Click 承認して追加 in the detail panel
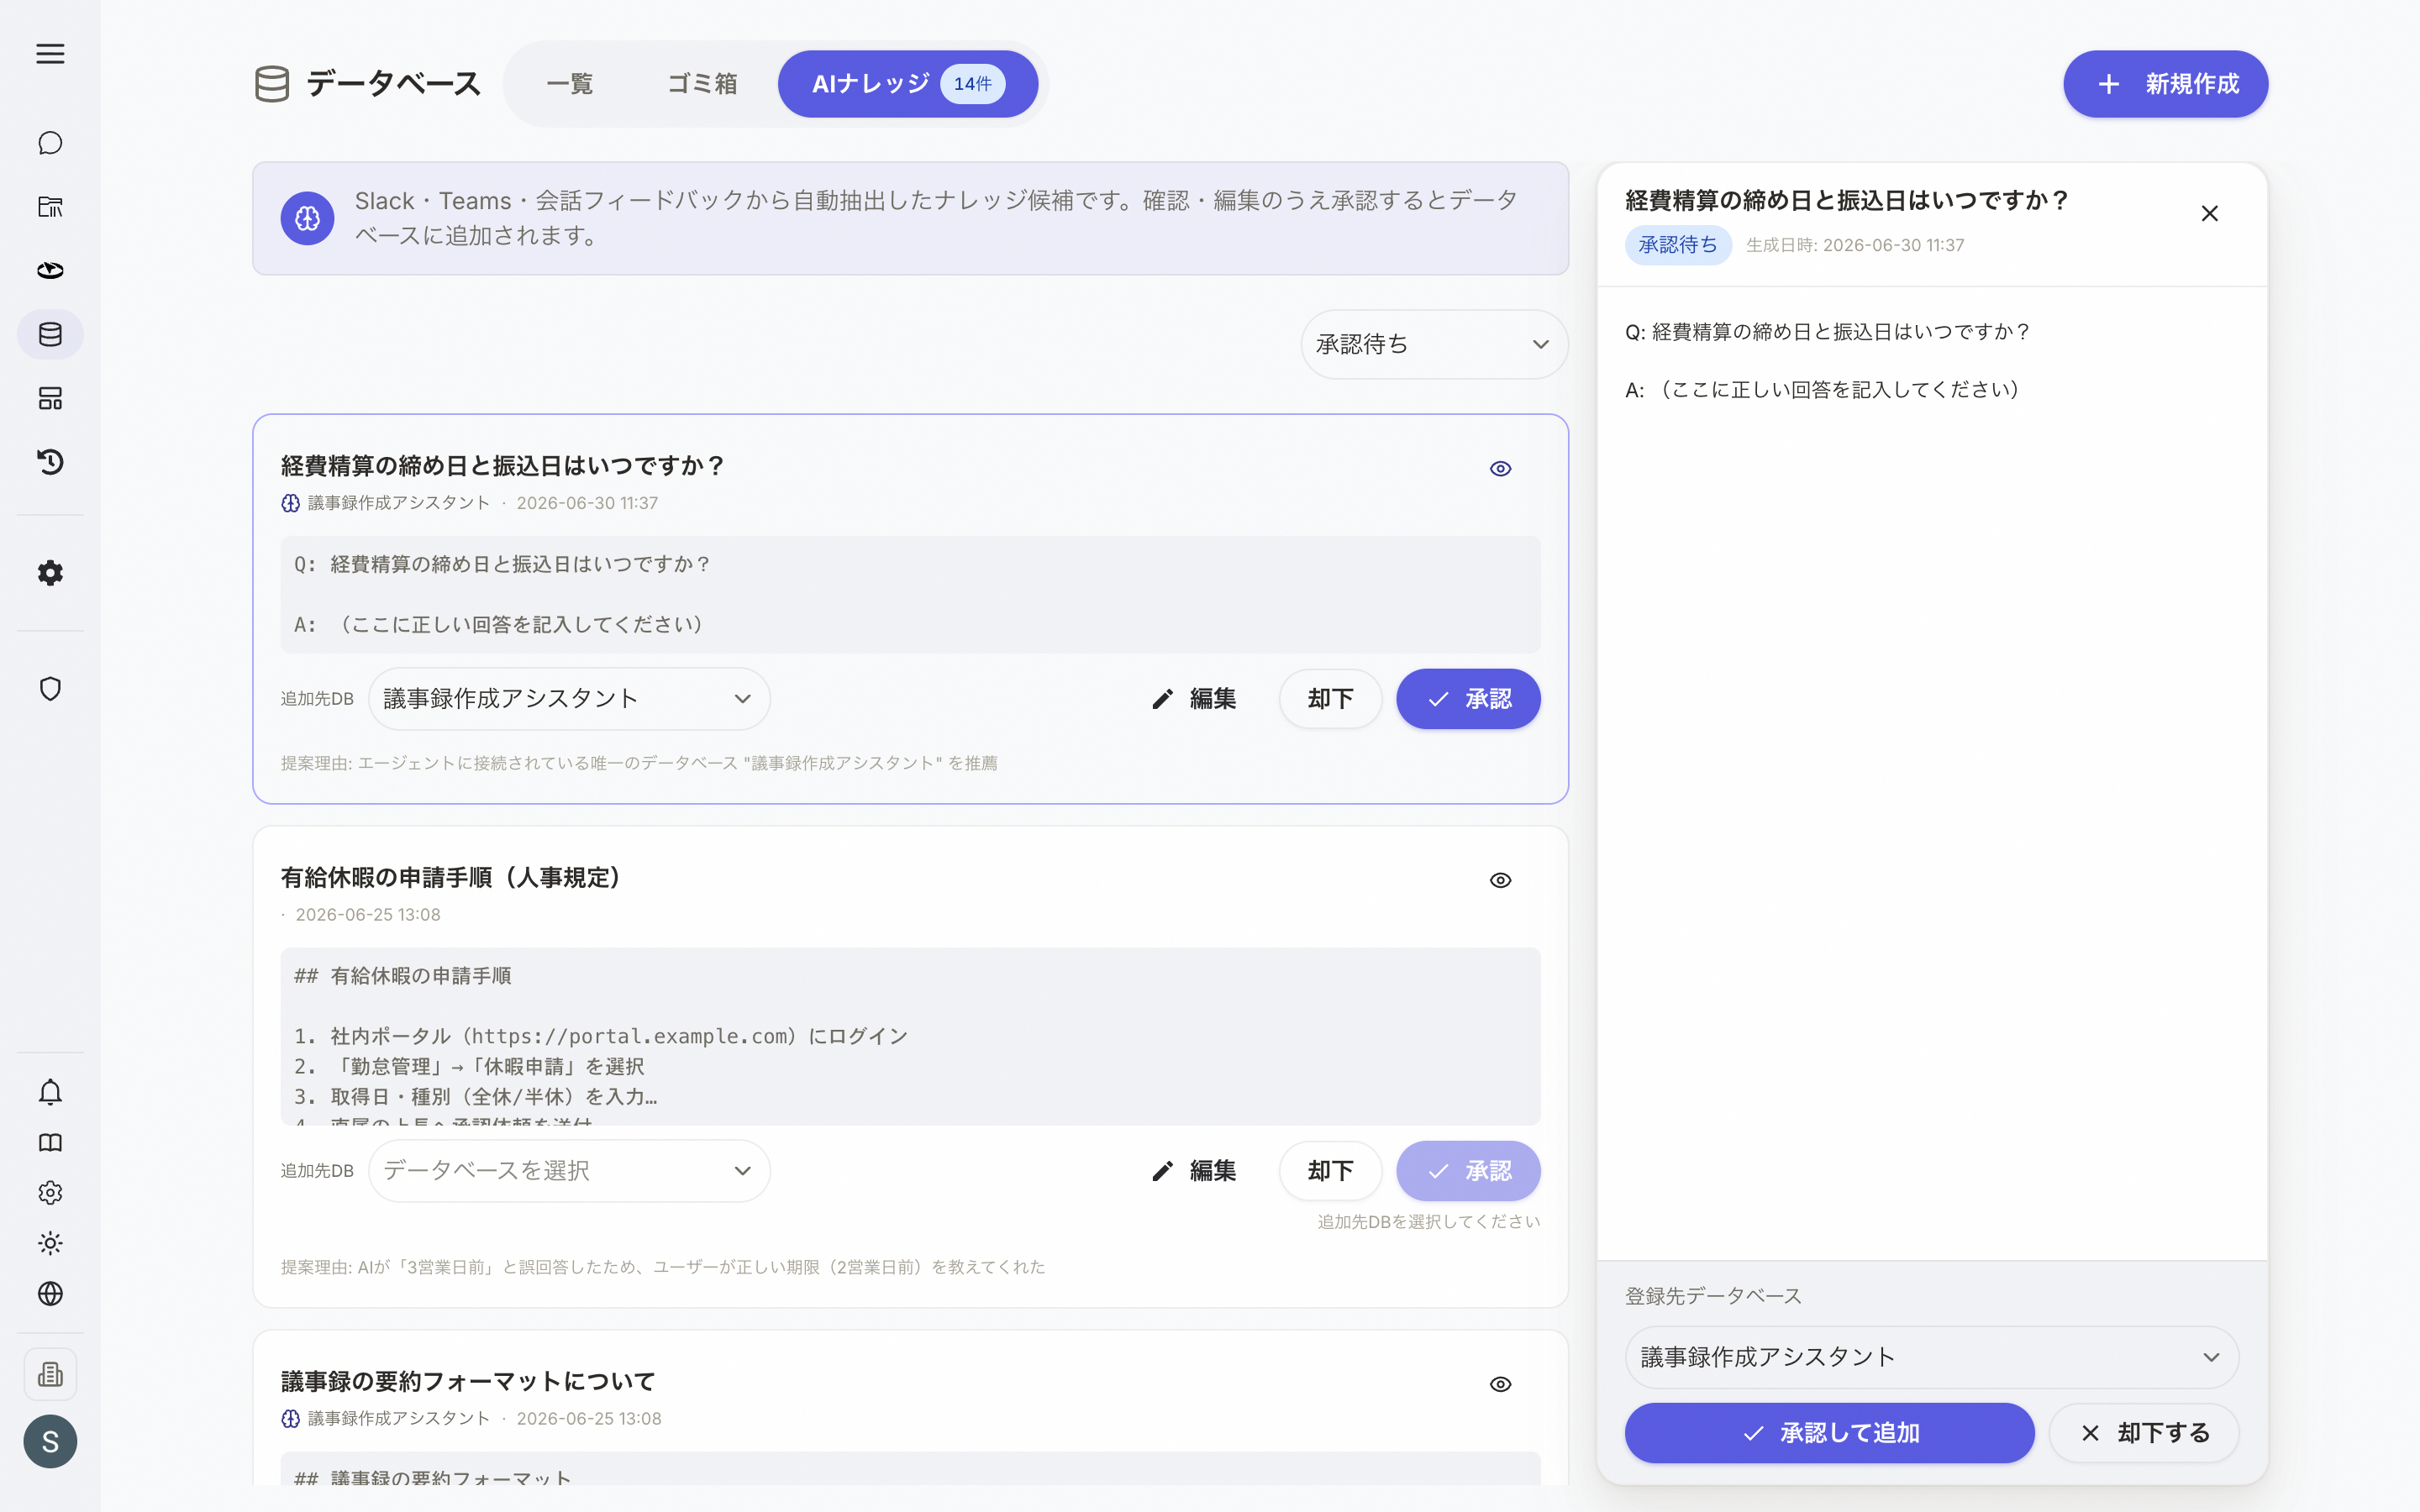Viewport: 2420px width, 1512px height. [x=1829, y=1433]
